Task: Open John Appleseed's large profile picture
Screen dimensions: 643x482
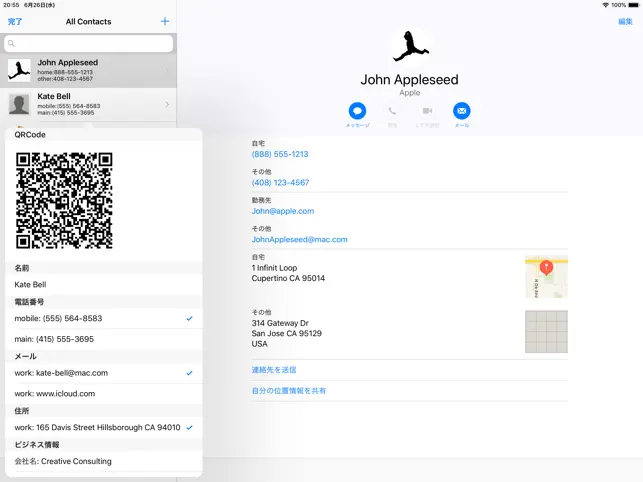Action: 410,46
